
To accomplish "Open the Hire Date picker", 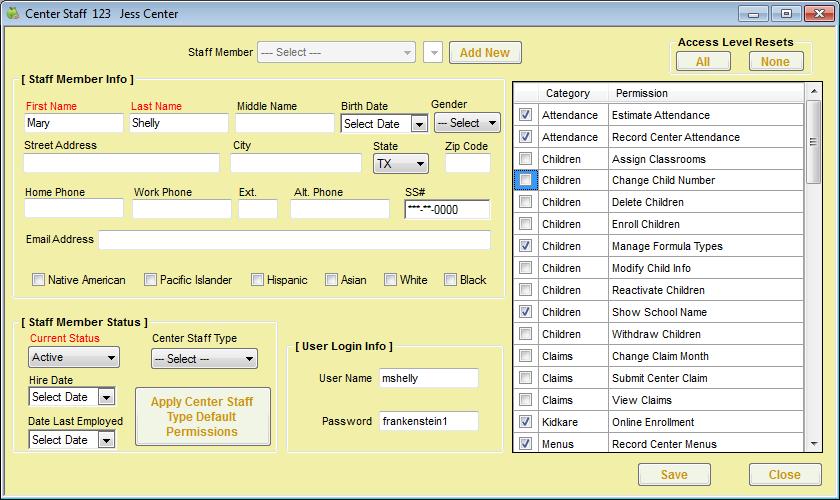I will coord(106,397).
